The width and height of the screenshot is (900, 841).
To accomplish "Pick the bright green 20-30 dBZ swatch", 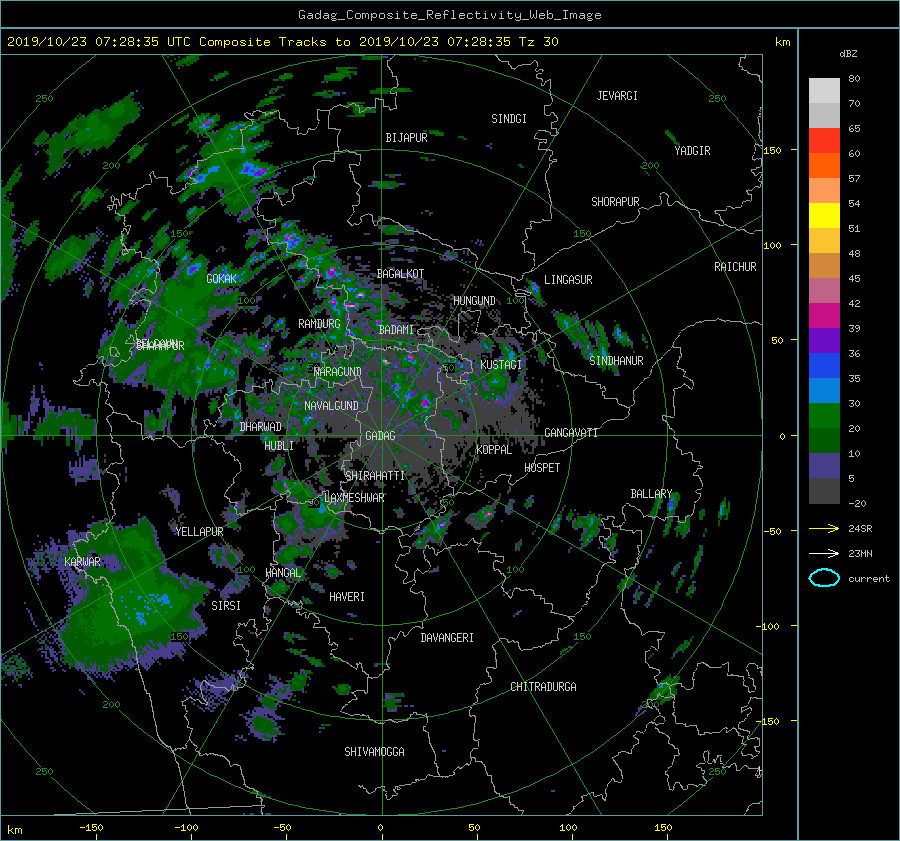I will pos(824,416).
